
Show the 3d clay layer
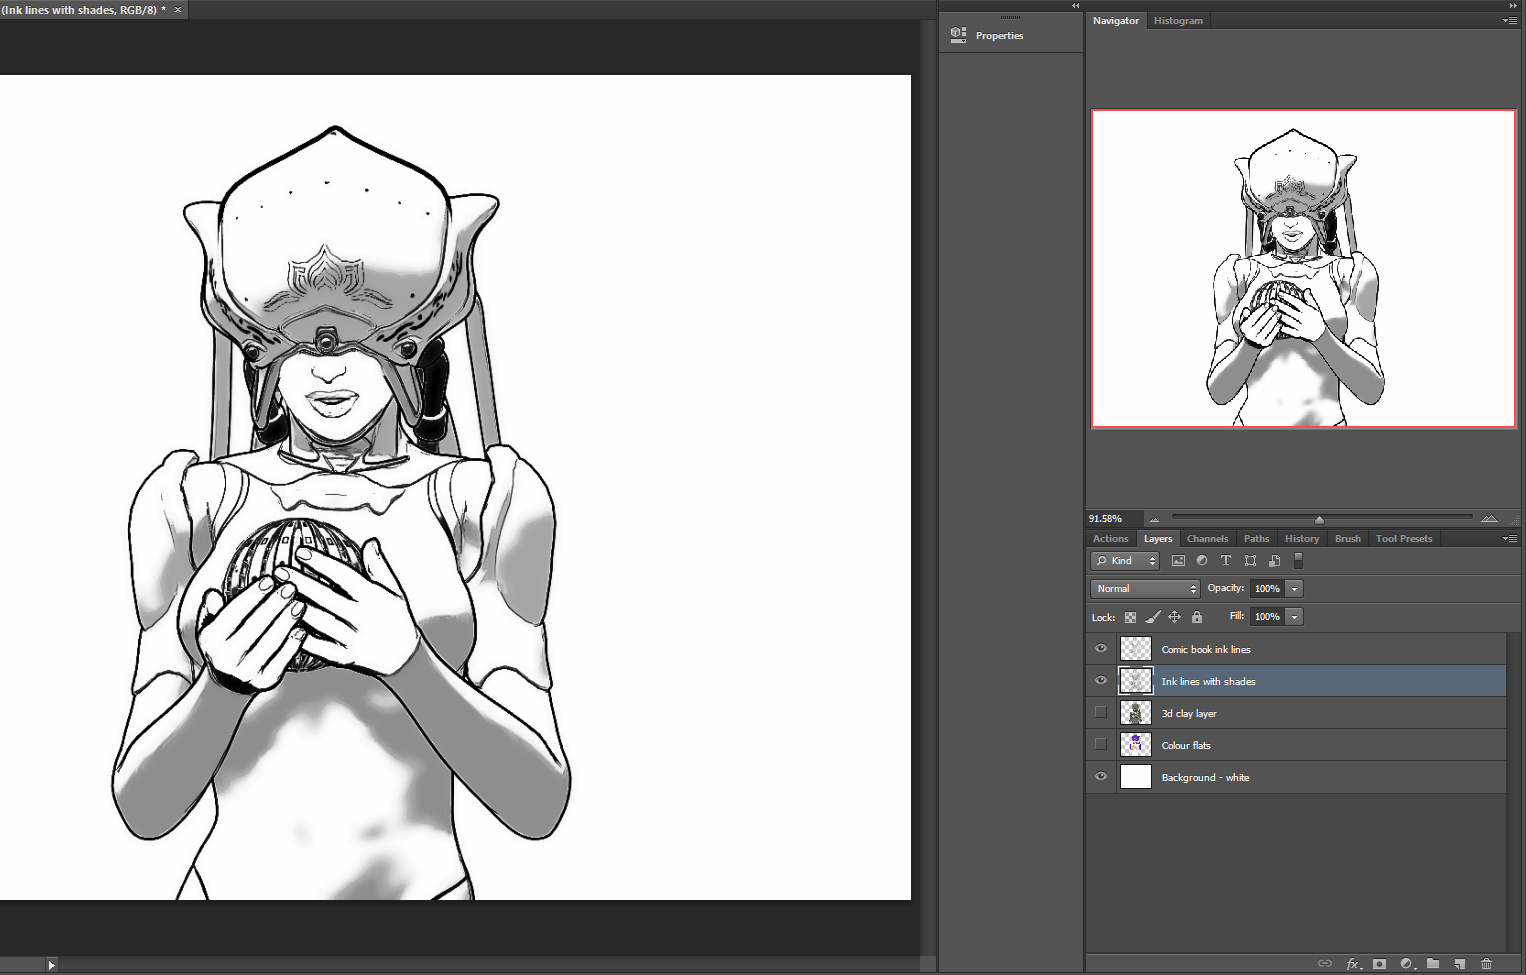[x=1101, y=713]
